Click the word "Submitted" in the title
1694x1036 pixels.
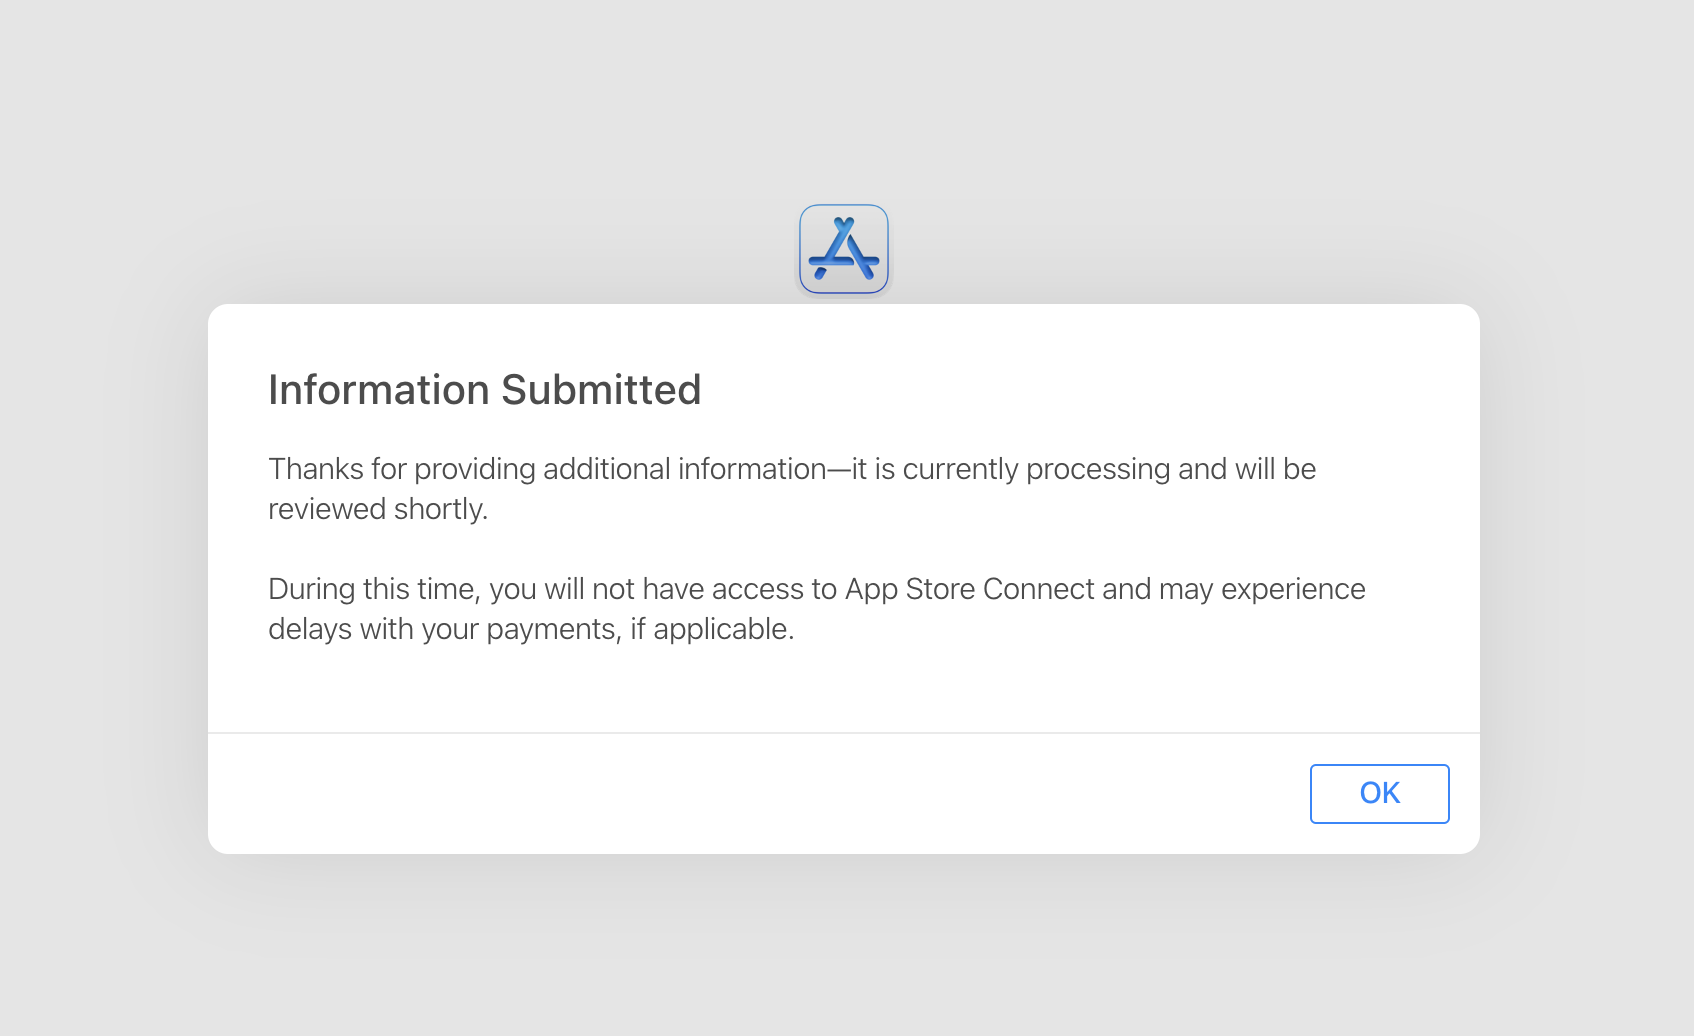click(x=601, y=390)
